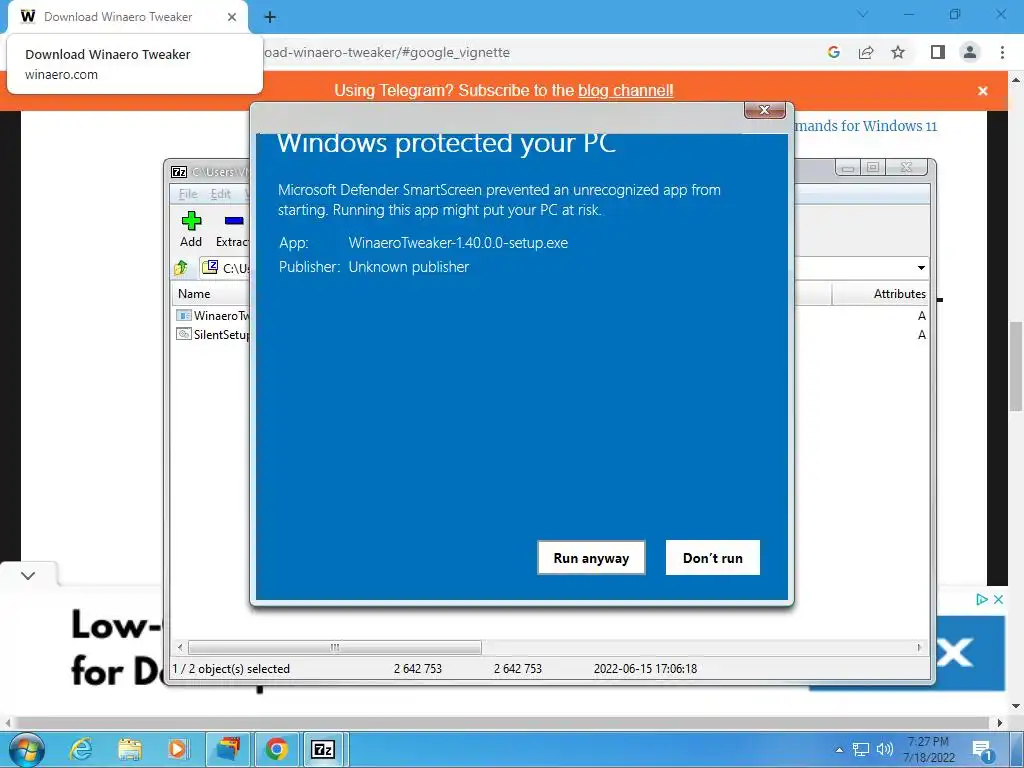Open the blog channel link
Screen dimensions: 1024x768
coord(625,90)
